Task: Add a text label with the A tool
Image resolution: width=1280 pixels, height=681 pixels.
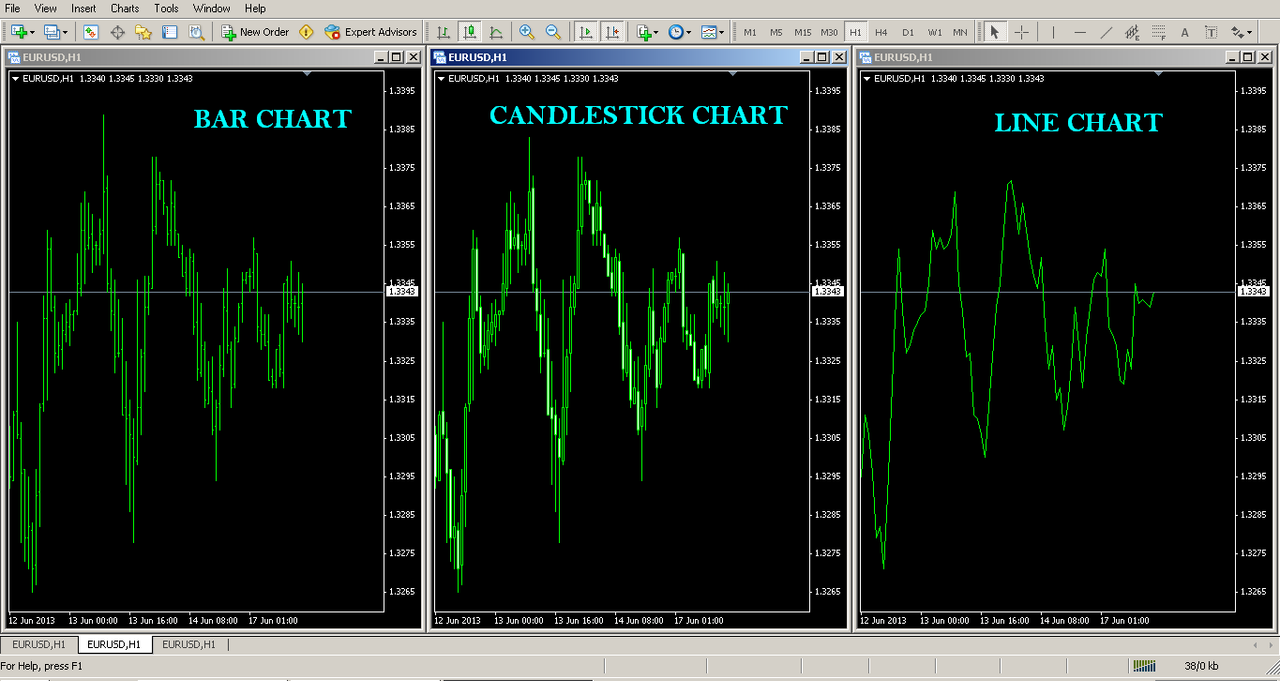Action: pyautogui.click(x=1185, y=31)
